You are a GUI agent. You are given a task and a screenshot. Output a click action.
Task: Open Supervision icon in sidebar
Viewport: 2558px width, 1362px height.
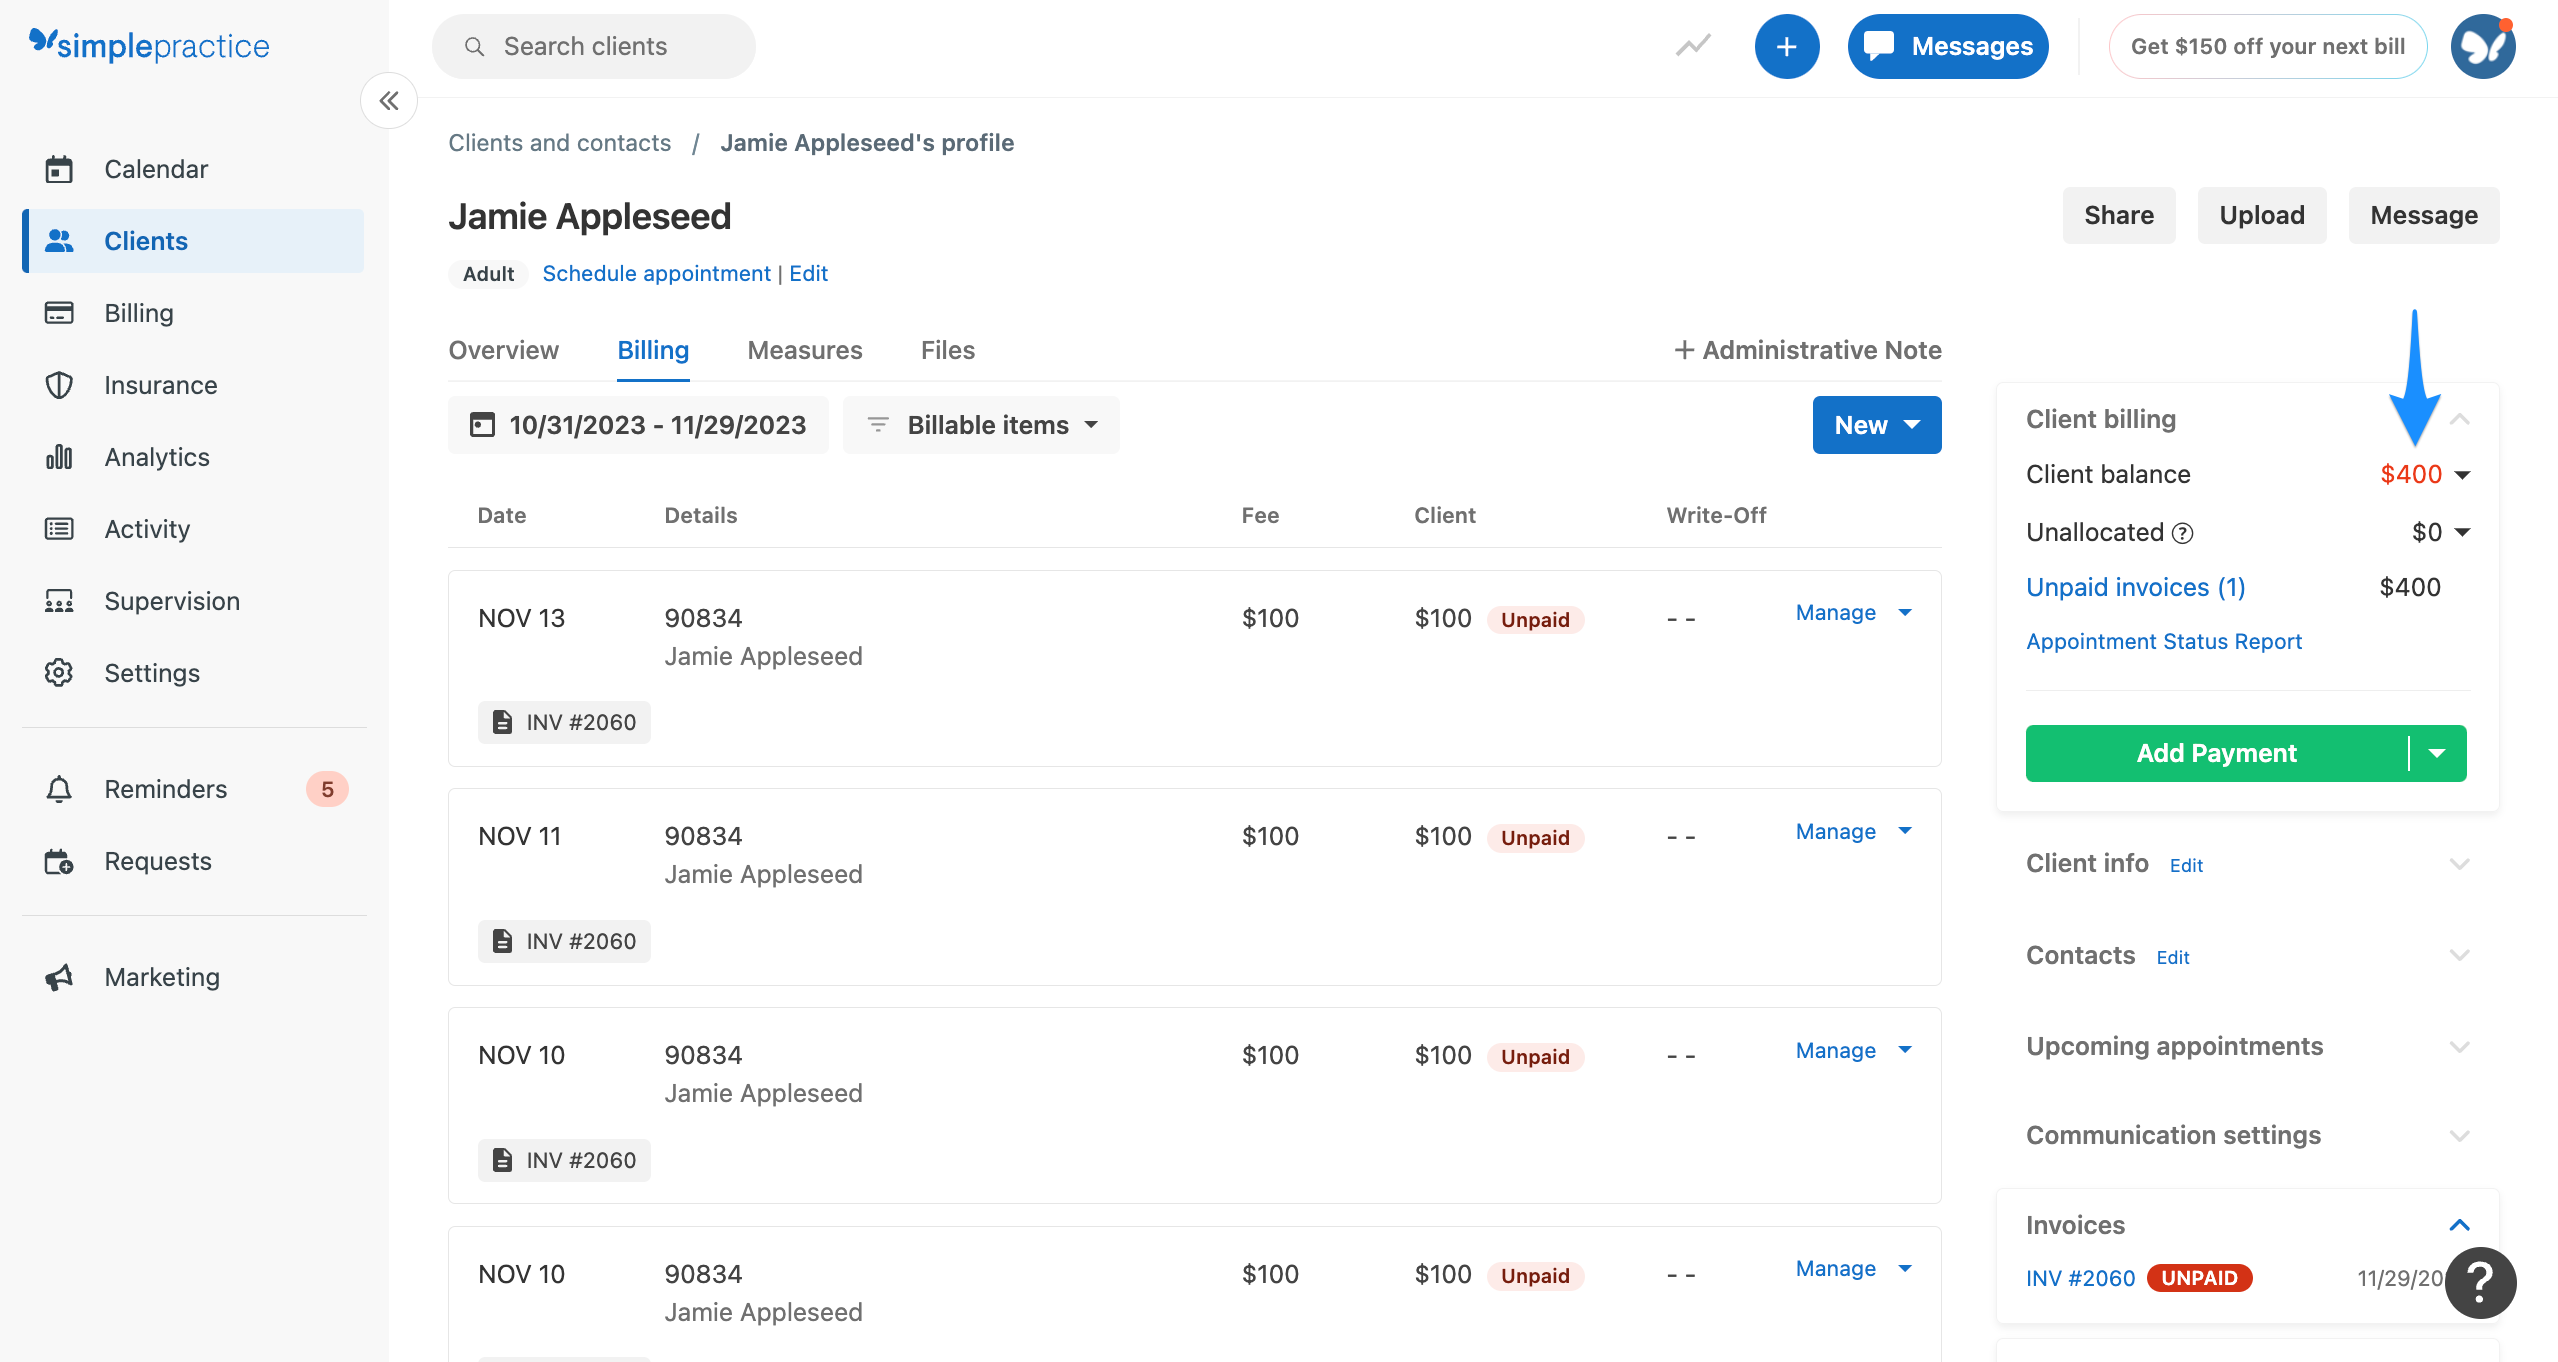click(x=59, y=601)
